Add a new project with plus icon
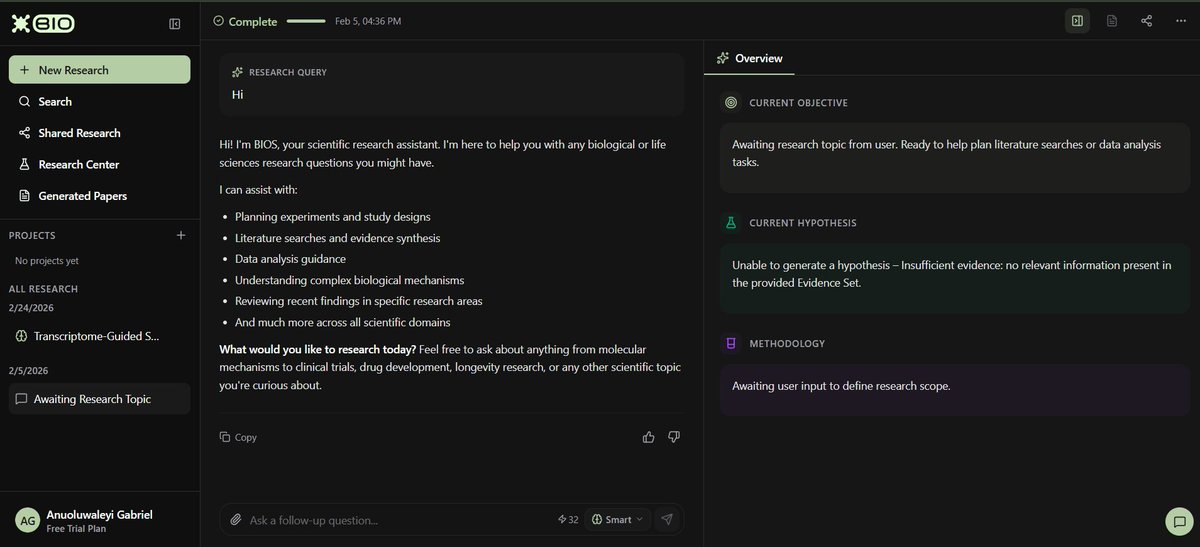The width and height of the screenshot is (1200, 547). tap(181, 235)
